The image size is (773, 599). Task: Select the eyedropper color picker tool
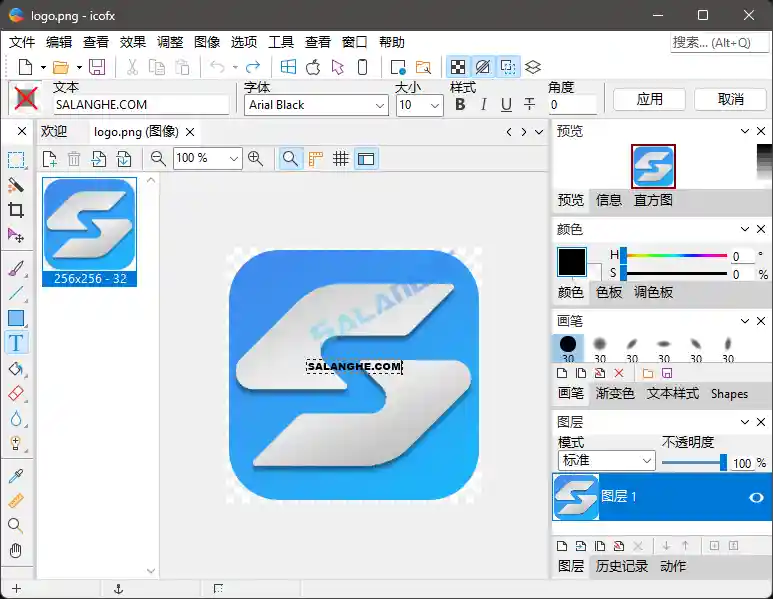(x=16, y=476)
